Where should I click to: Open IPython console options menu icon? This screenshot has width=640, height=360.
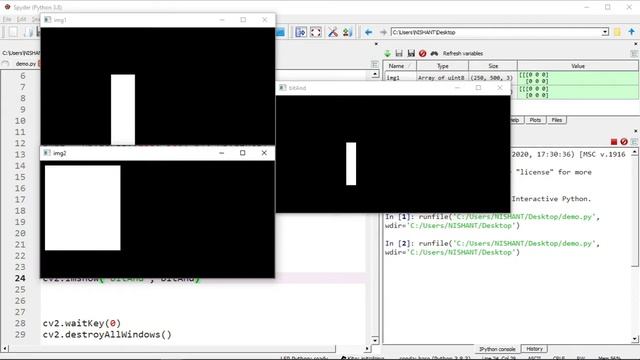(634, 142)
